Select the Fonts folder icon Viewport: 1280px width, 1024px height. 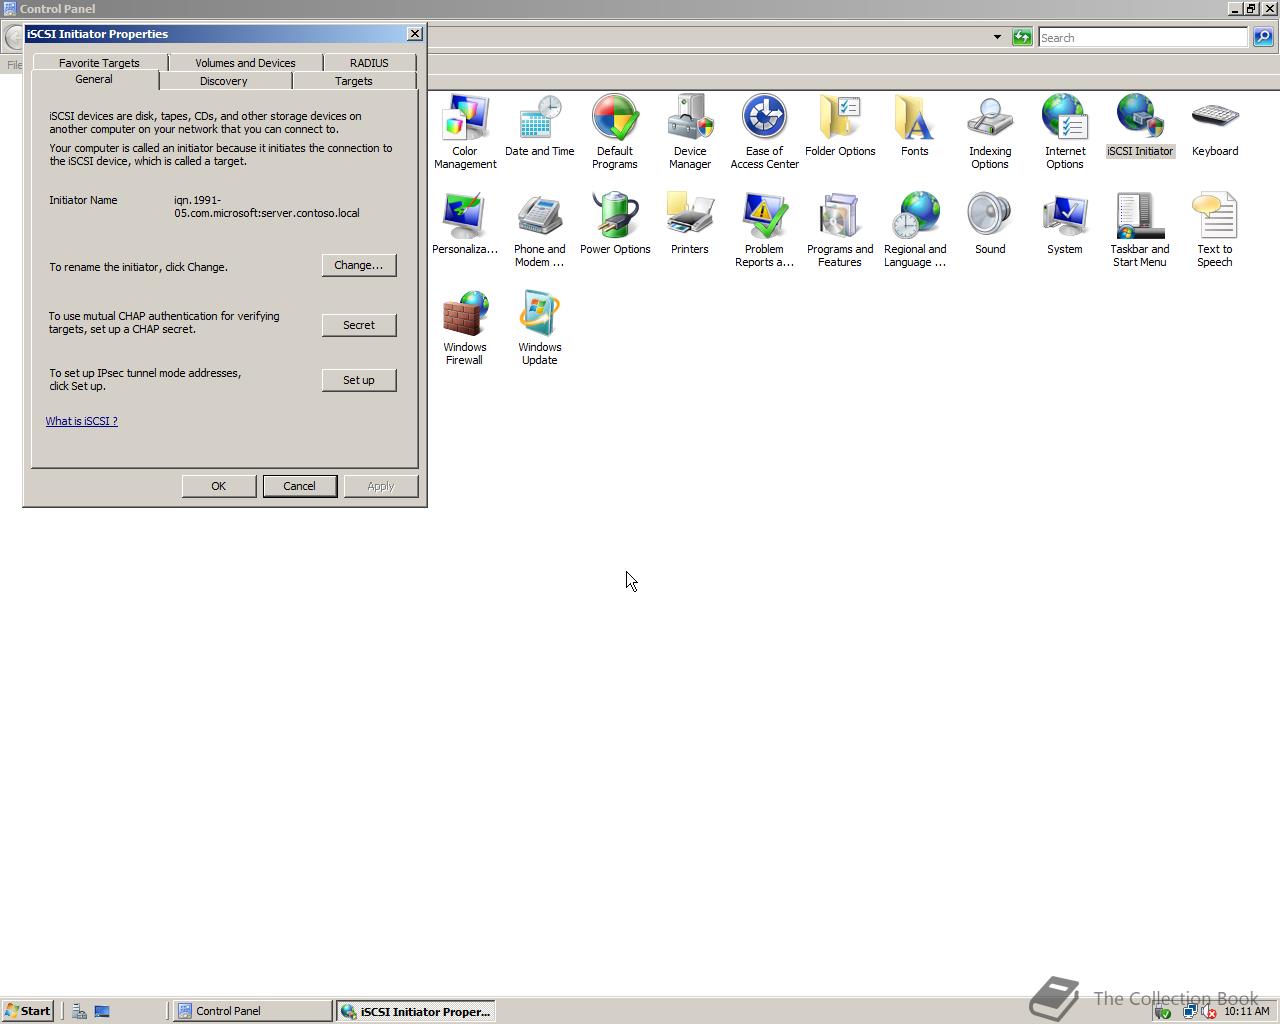tap(915, 126)
